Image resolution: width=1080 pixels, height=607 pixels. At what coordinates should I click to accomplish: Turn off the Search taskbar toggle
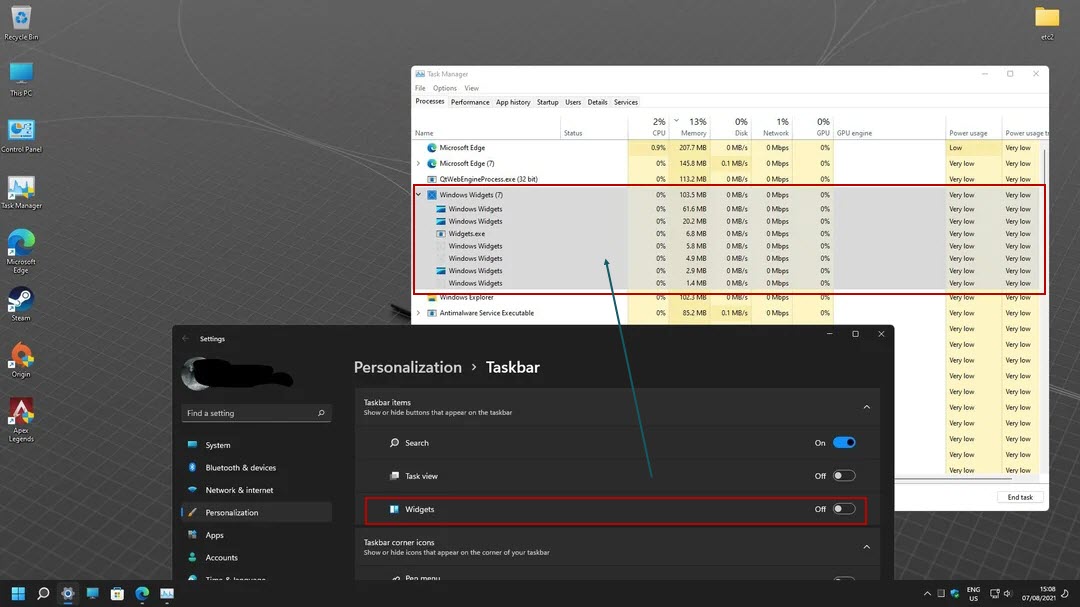point(844,442)
